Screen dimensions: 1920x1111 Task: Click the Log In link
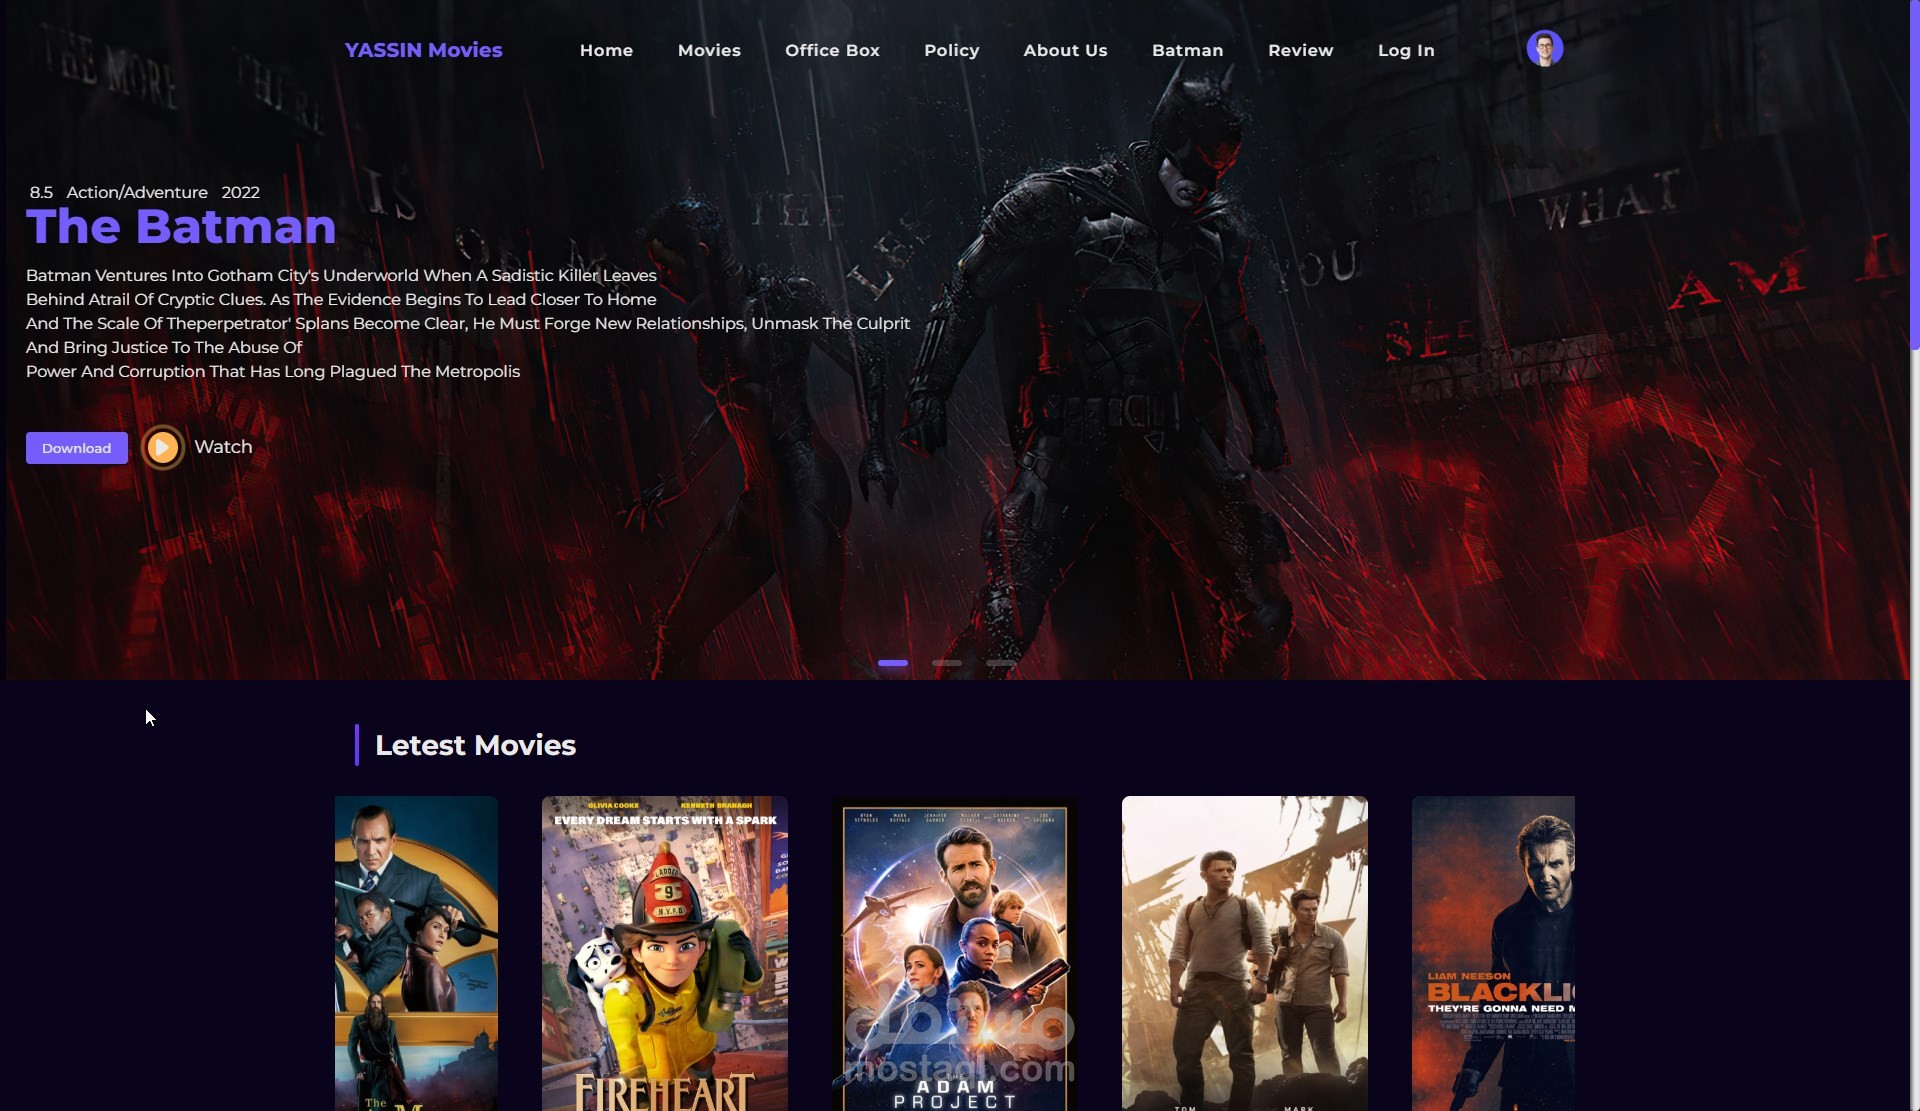[x=1405, y=50]
